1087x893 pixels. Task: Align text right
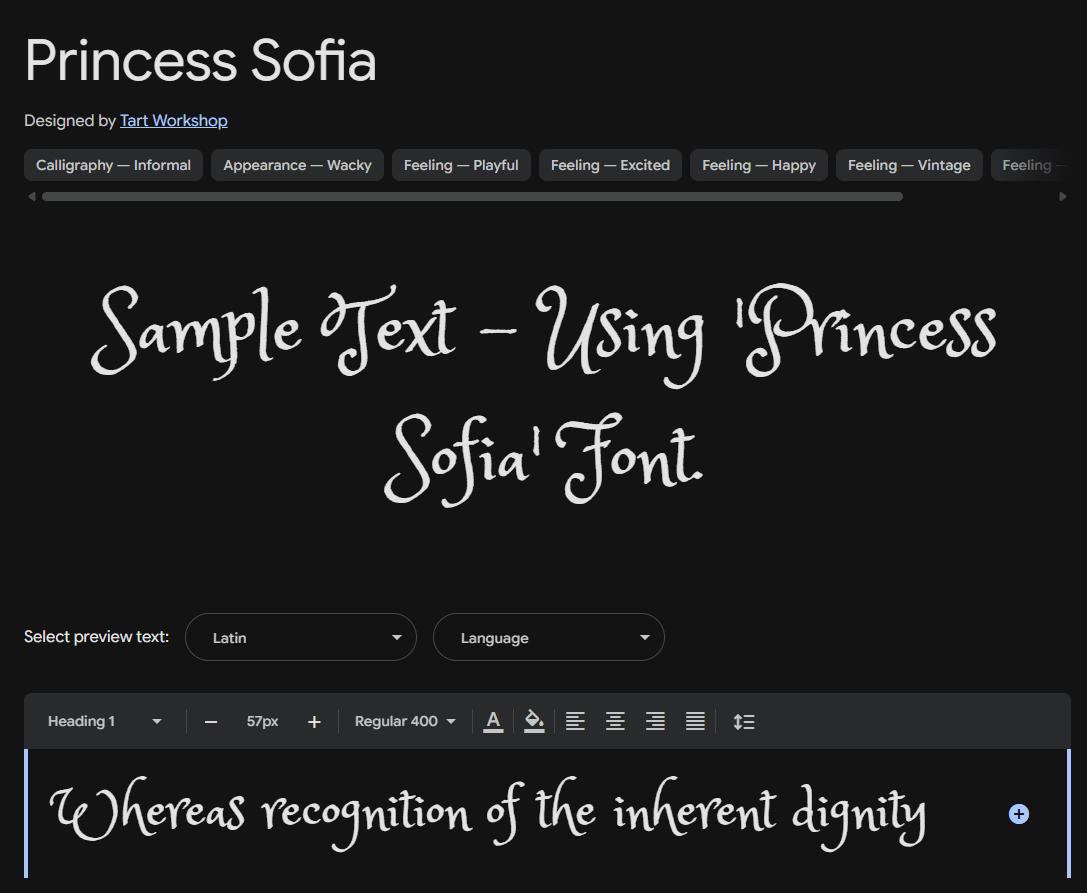pos(655,722)
